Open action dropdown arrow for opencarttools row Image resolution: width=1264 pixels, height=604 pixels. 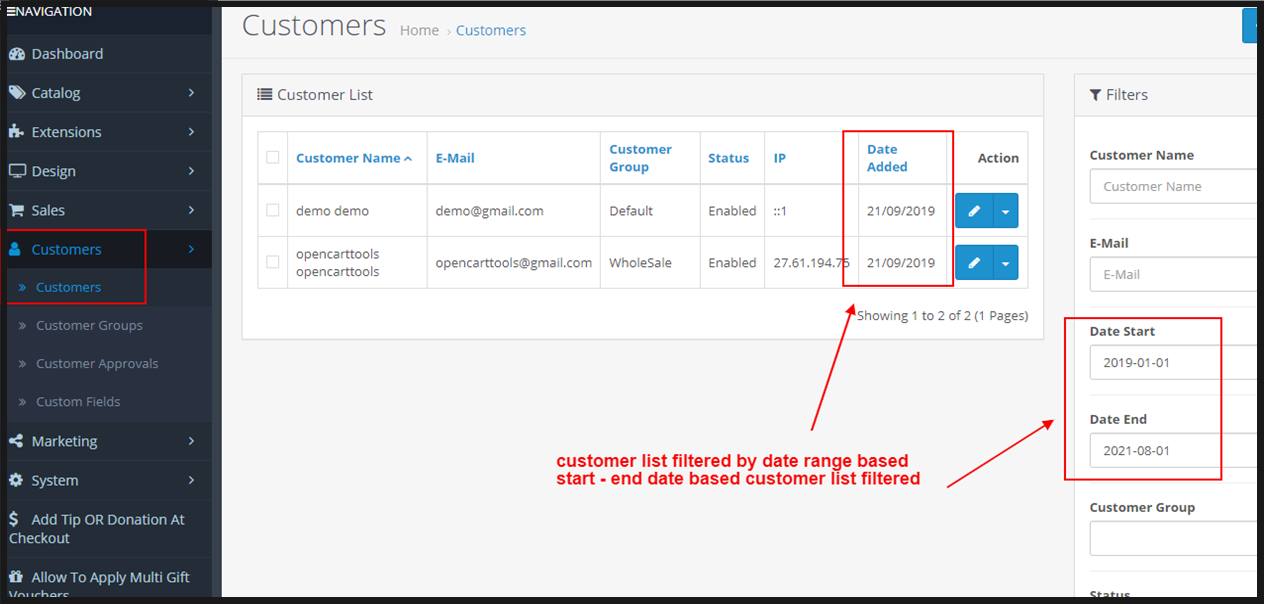point(1005,263)
